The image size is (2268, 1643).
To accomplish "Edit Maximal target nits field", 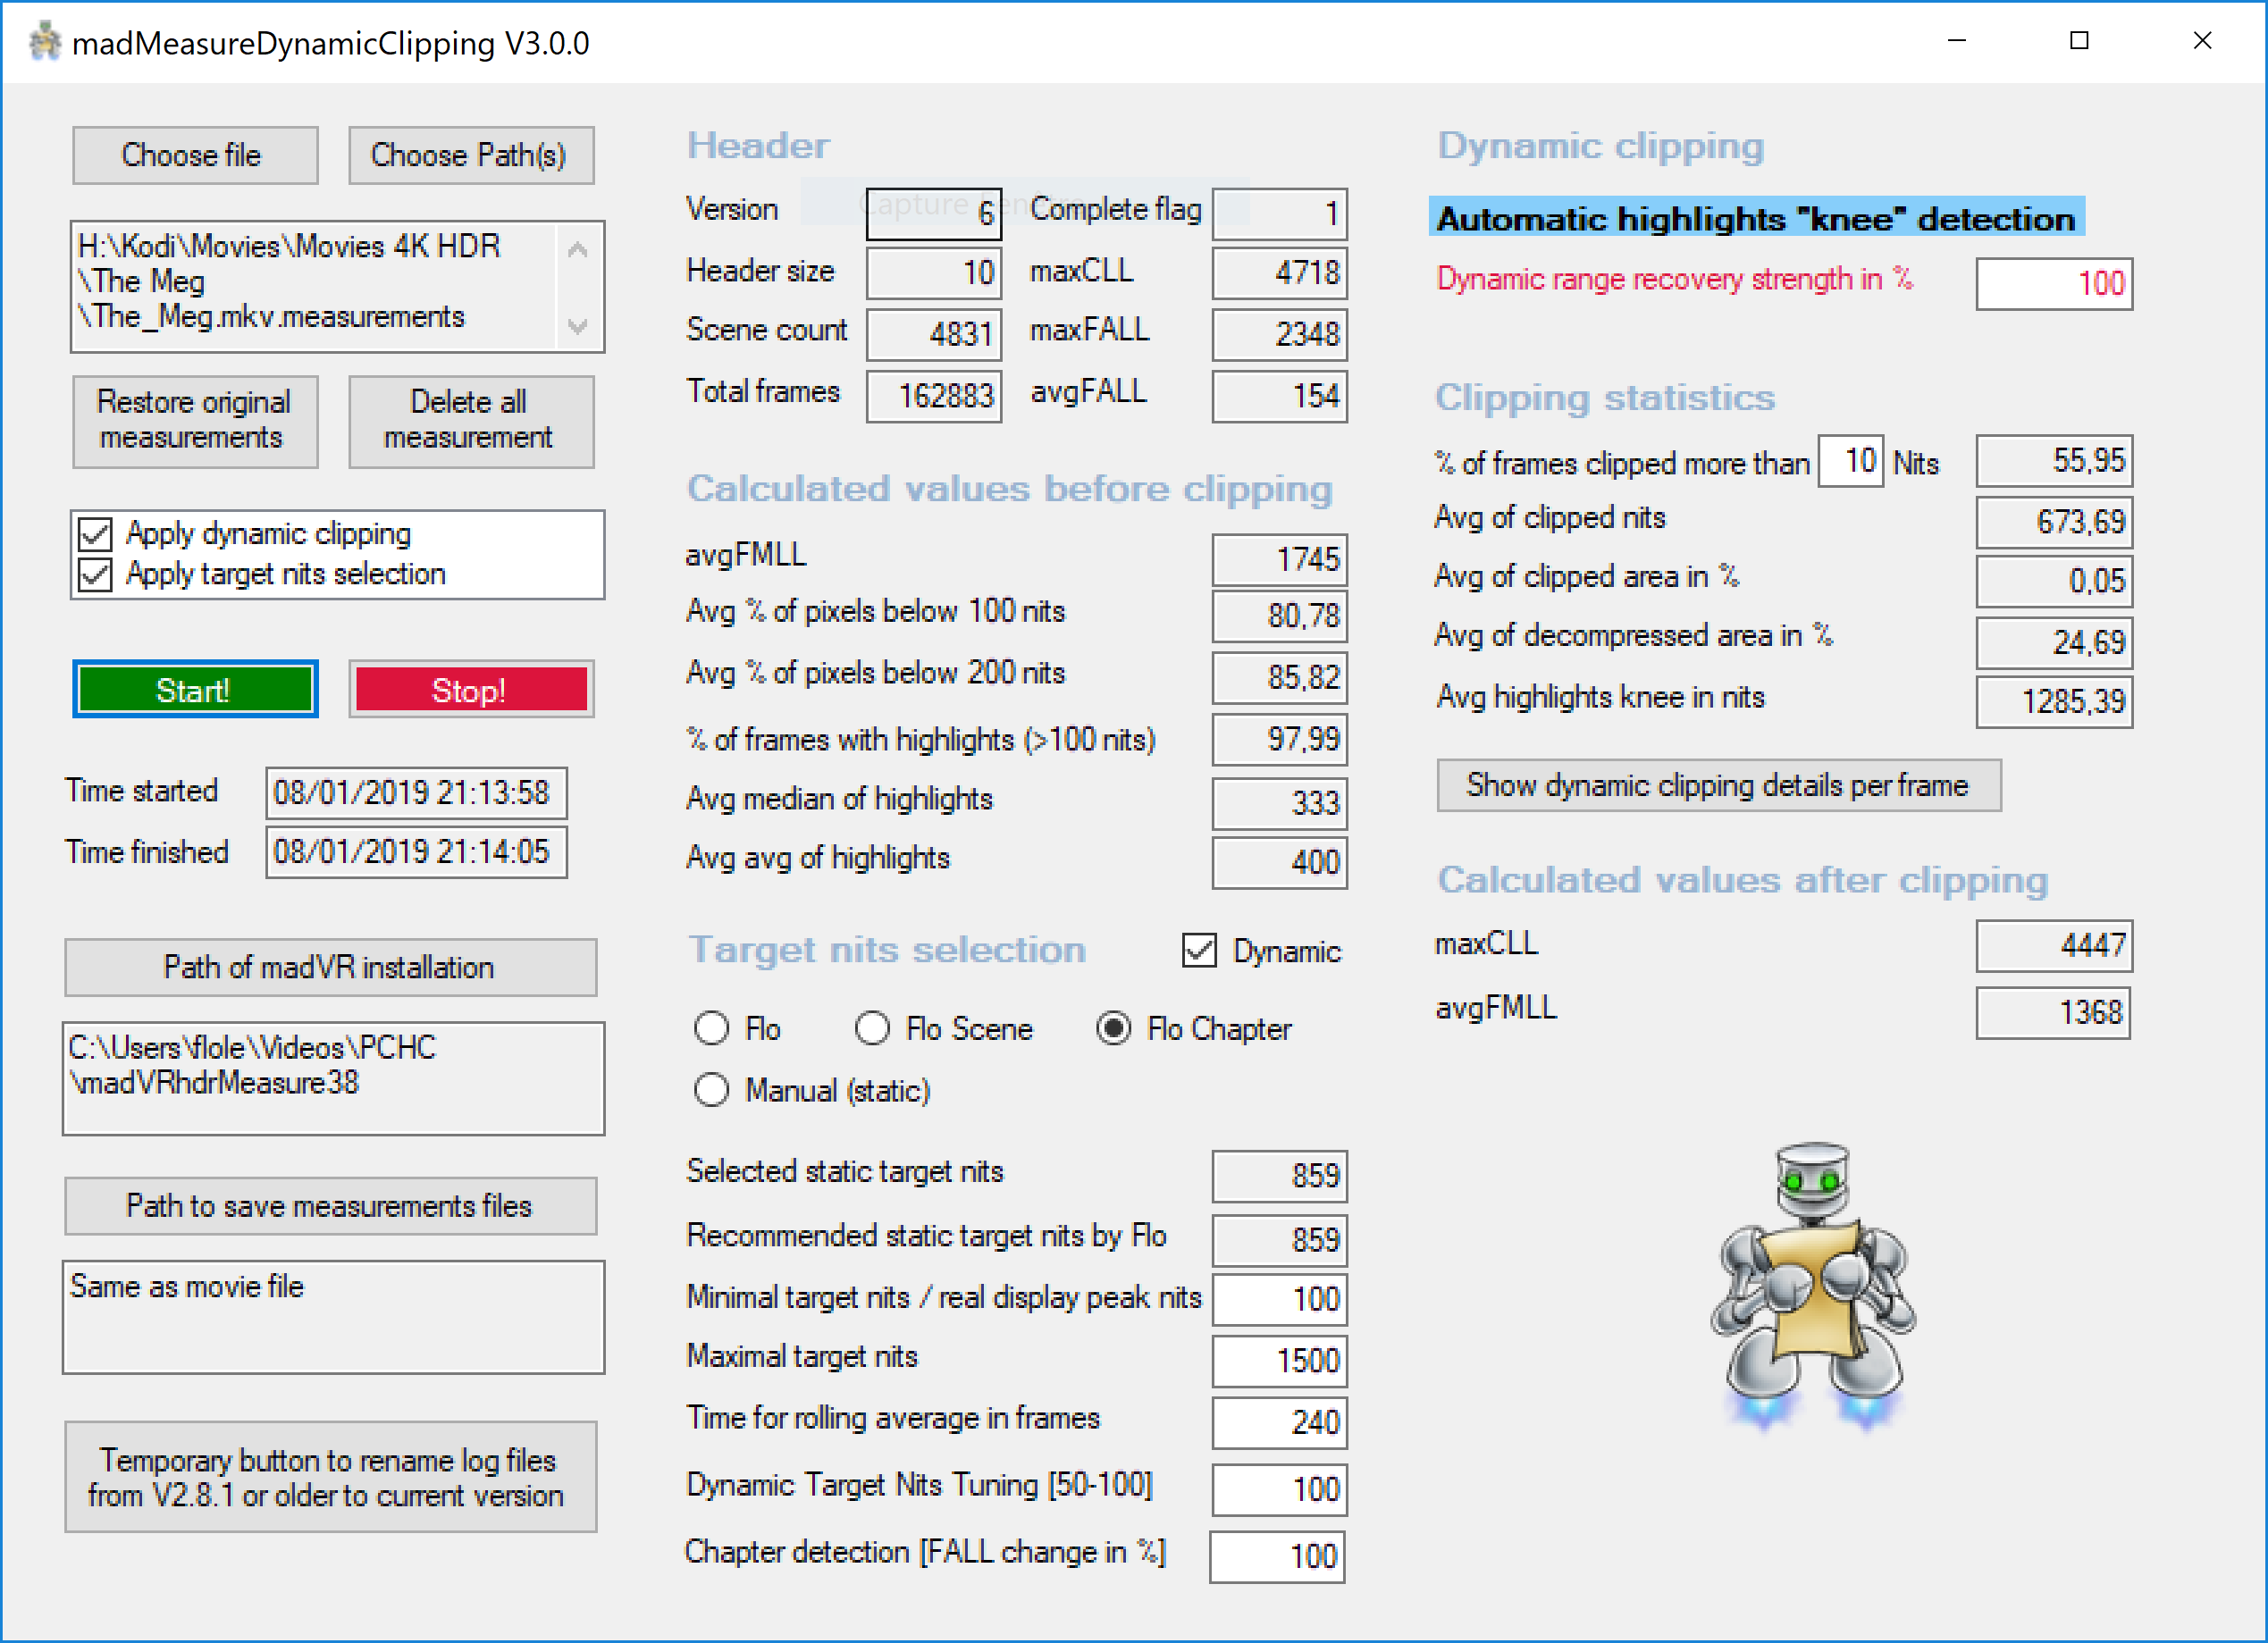I will (x=1279, y=1360).
